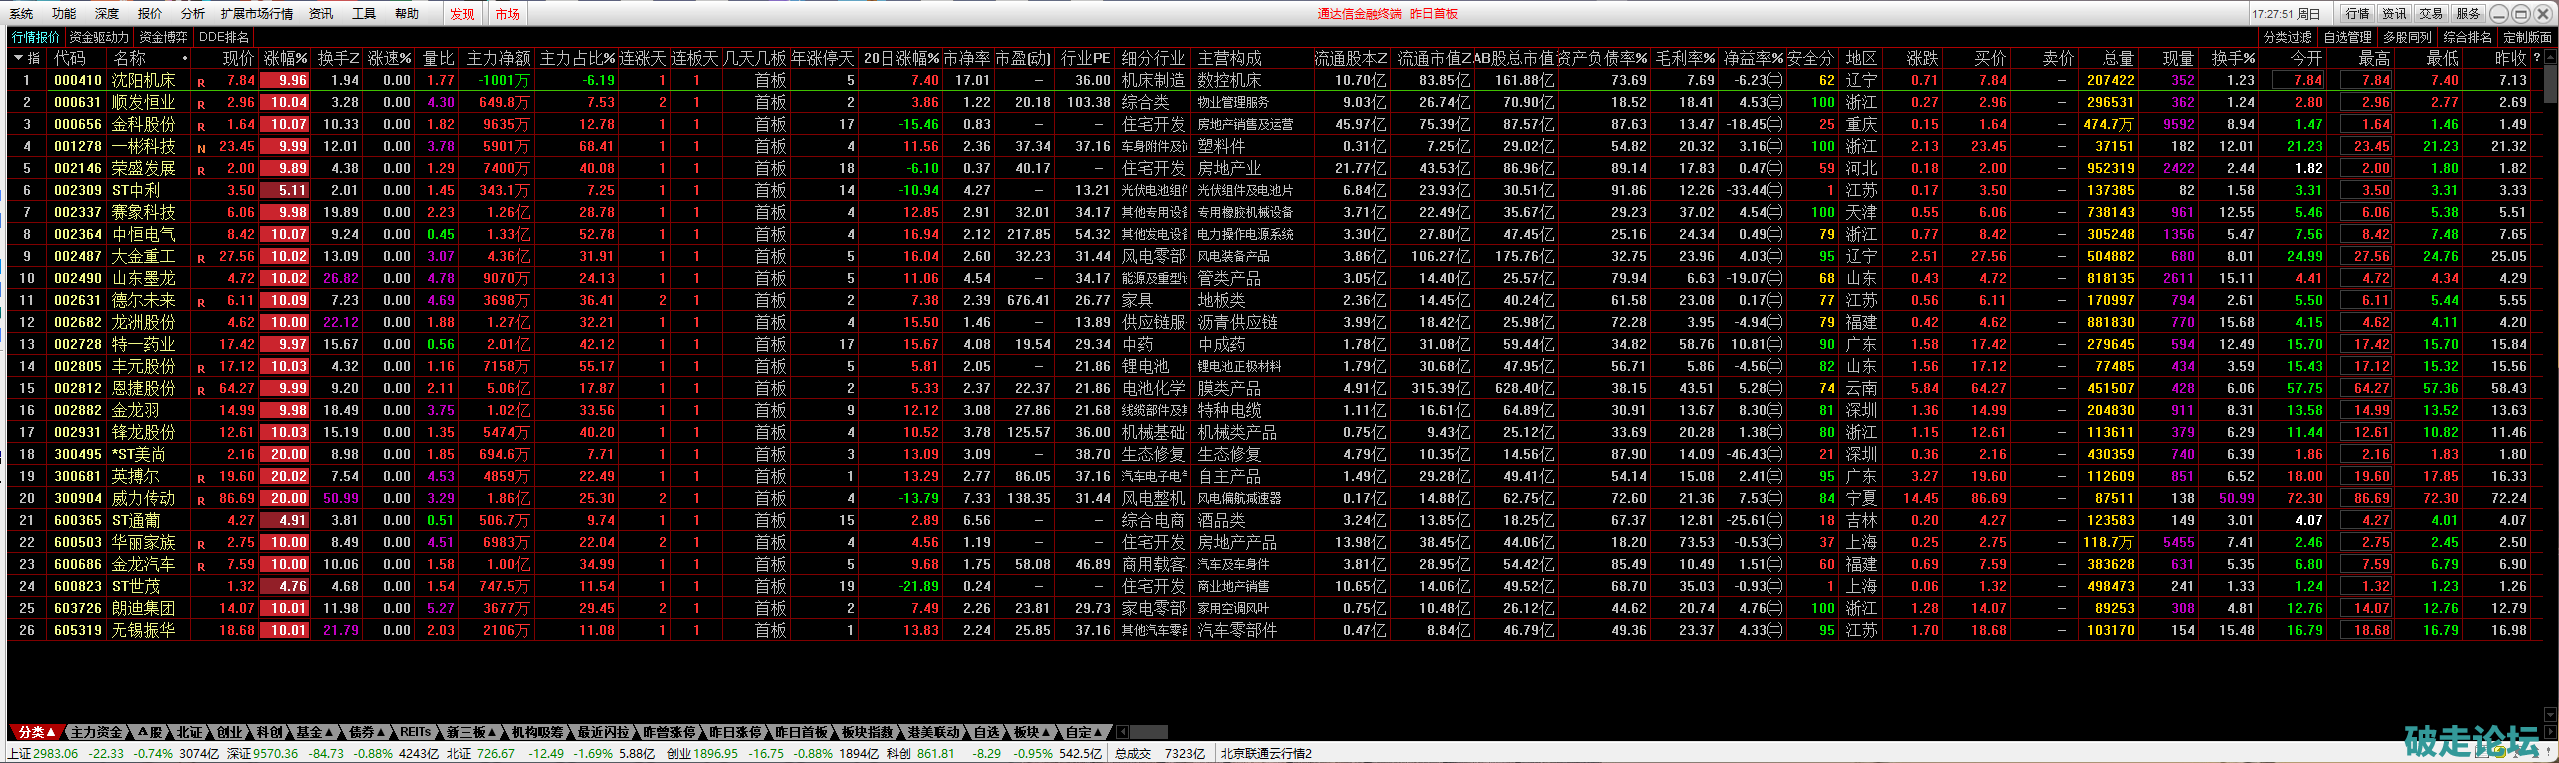This screenshot has width=2559, height=763.
Task: Switch to the 资金驱动力 tab
Action: [99, 37]
